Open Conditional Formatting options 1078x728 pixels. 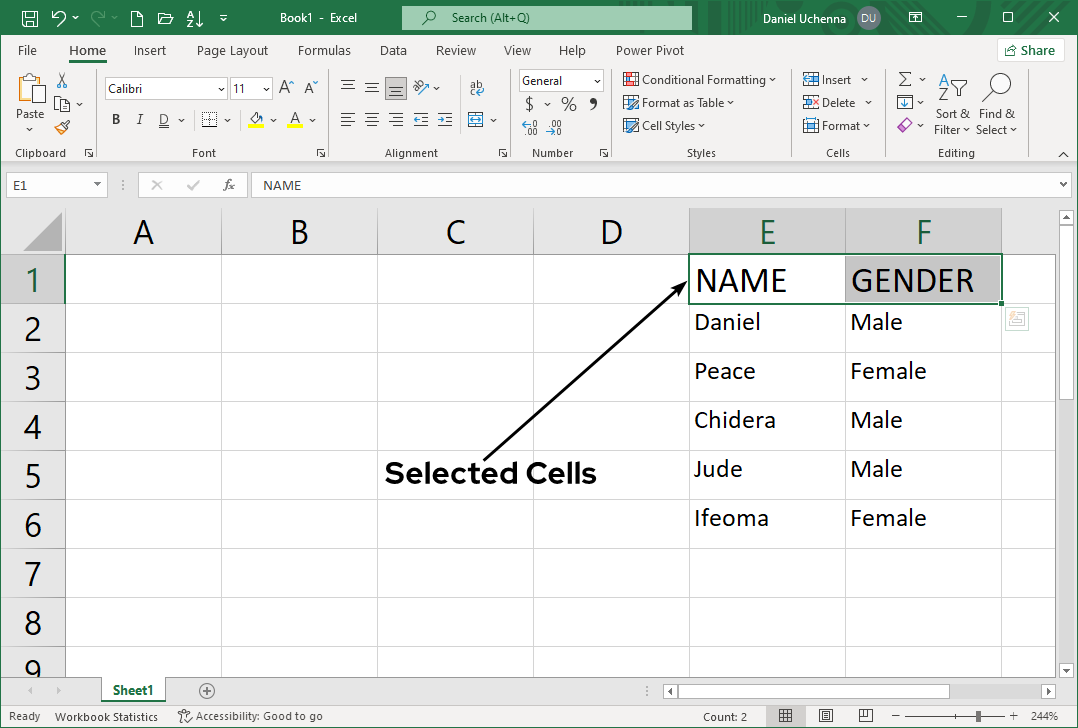click(699, 79)
